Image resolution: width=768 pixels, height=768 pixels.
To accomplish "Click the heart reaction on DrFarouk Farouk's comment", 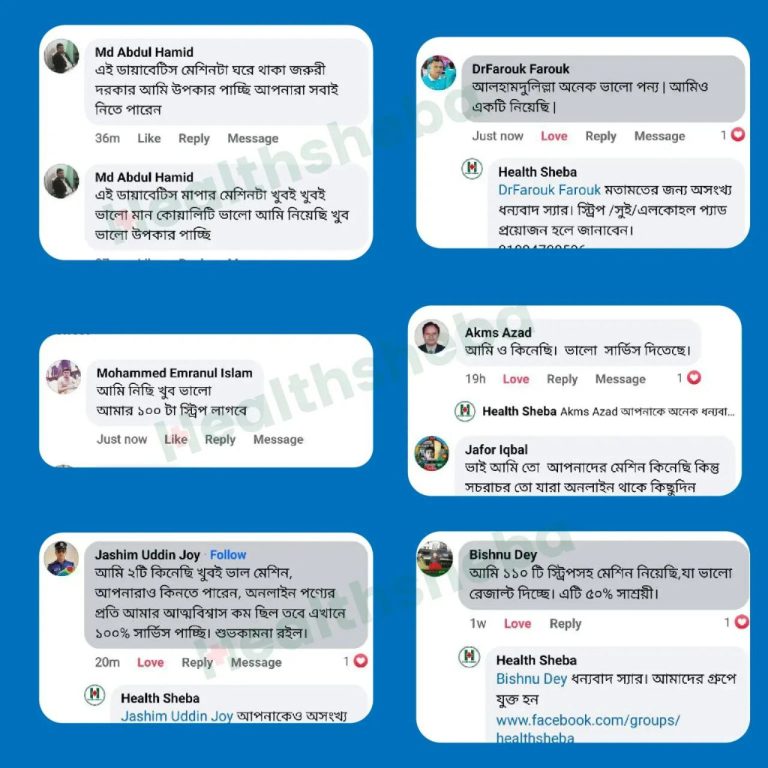I will (738, 134).
